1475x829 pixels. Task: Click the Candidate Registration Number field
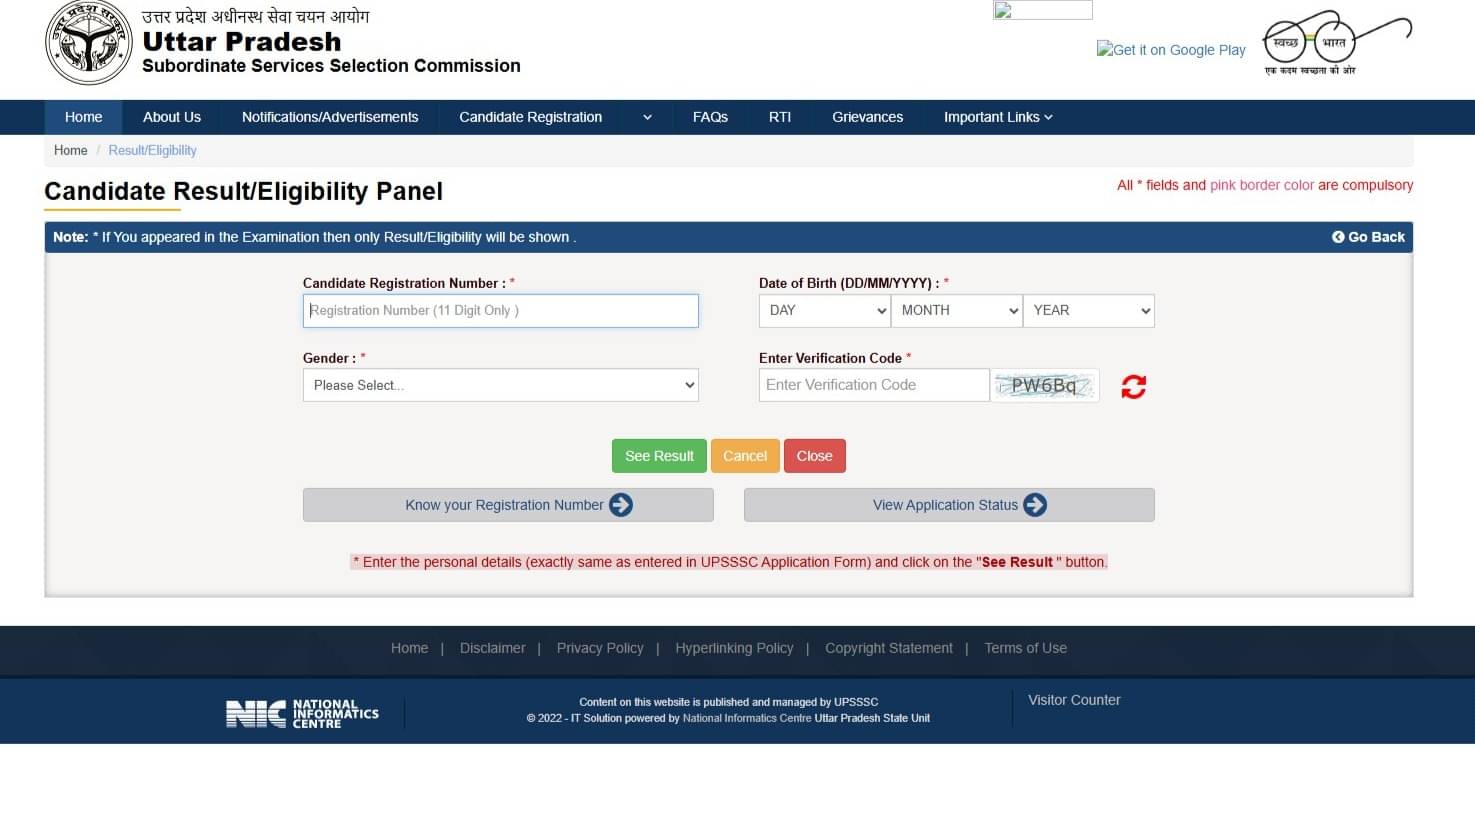click(x=500, y=310)
